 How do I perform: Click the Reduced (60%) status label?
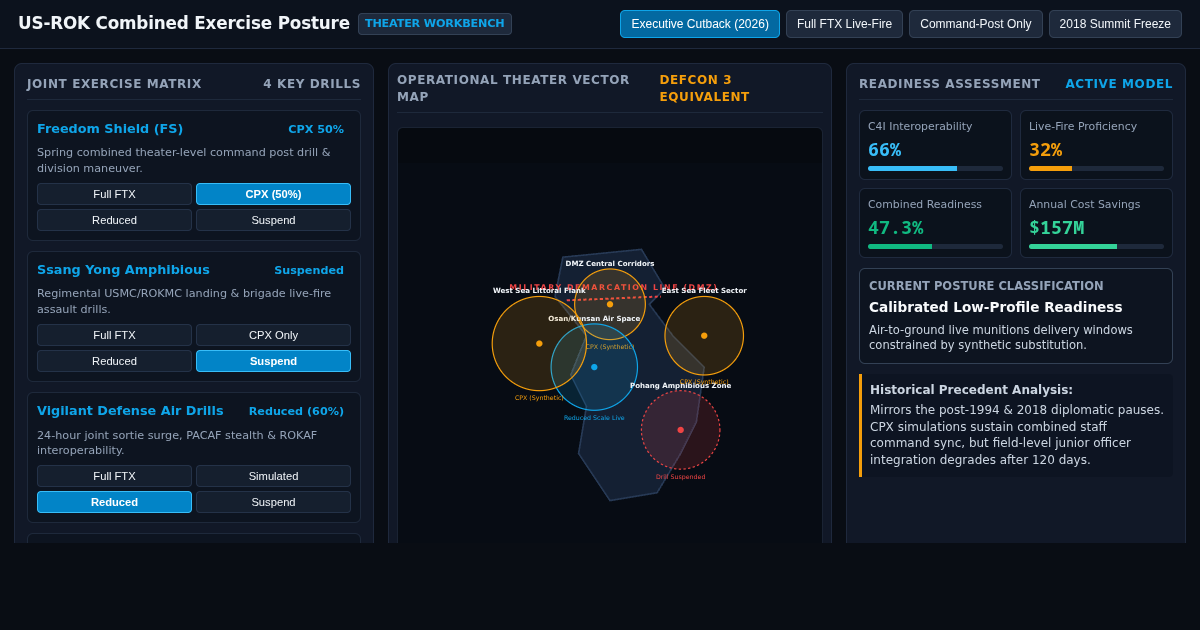296,411
